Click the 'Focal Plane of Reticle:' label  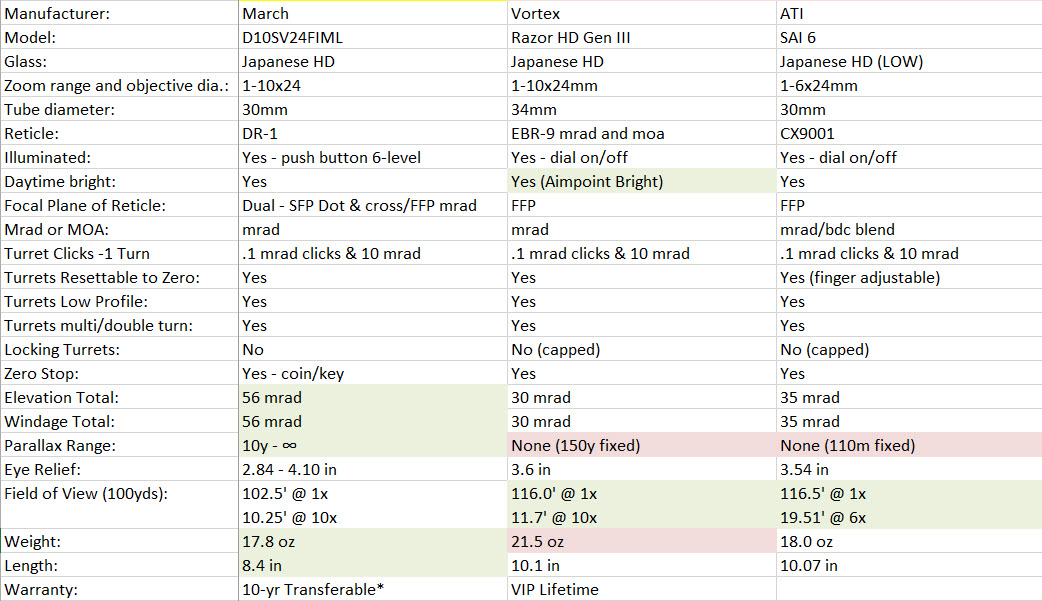coord(120,205)
